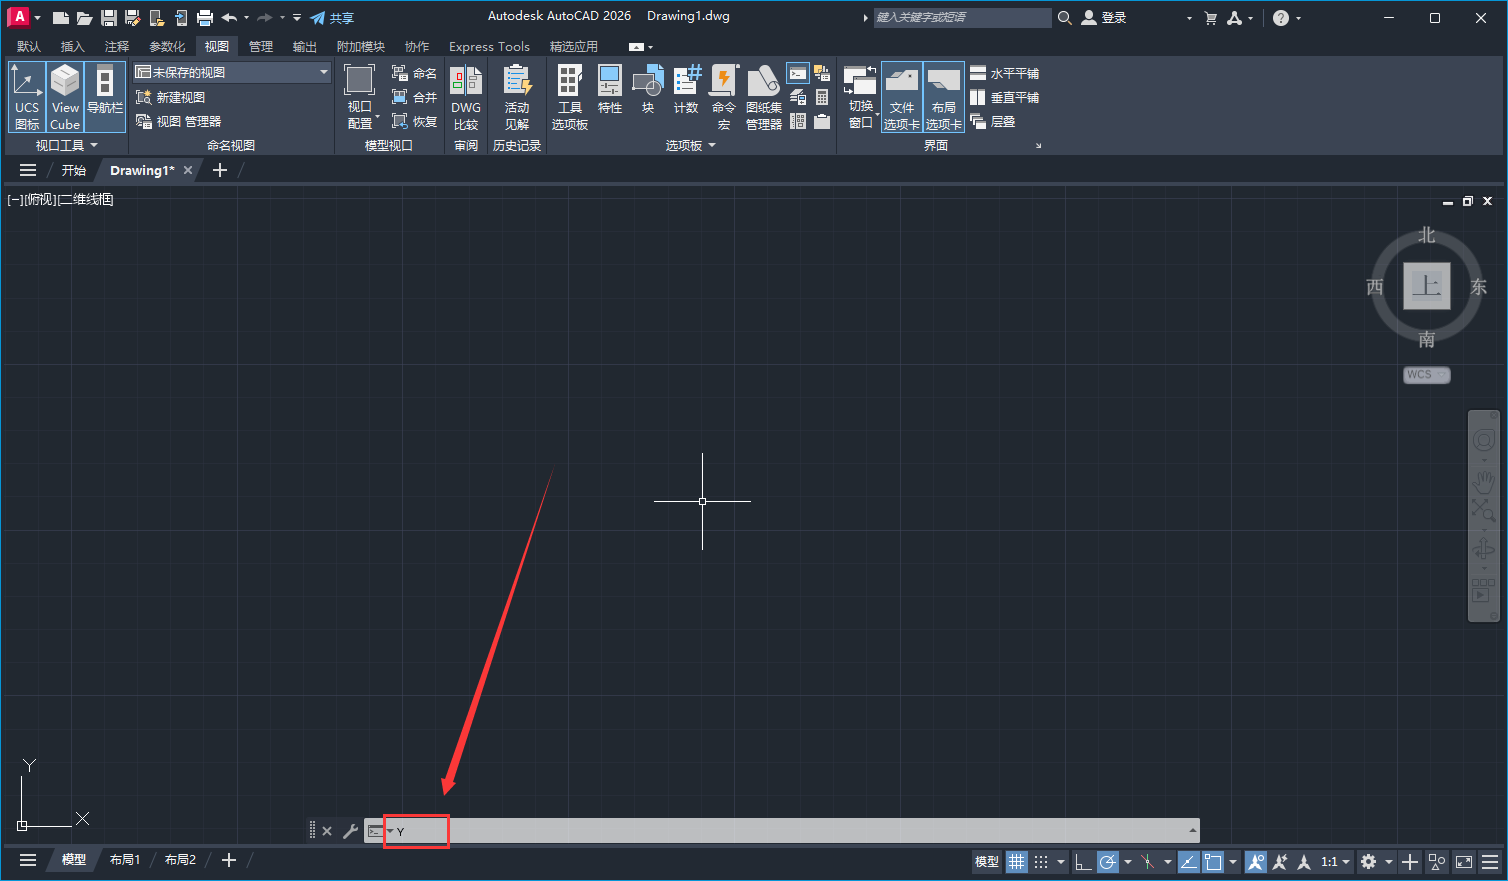Open the 命令宏 command macros palette
Screen dimensions: 1508x881
[724, 97]
